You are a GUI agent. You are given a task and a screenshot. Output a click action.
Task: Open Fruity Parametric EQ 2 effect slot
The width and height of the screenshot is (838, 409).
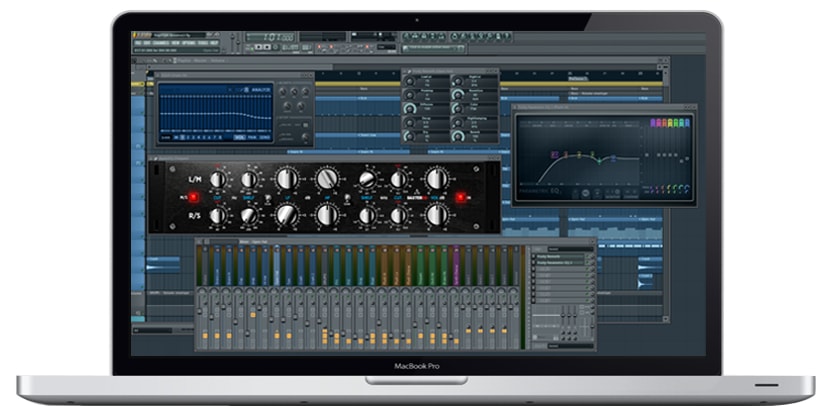(560, 263)
